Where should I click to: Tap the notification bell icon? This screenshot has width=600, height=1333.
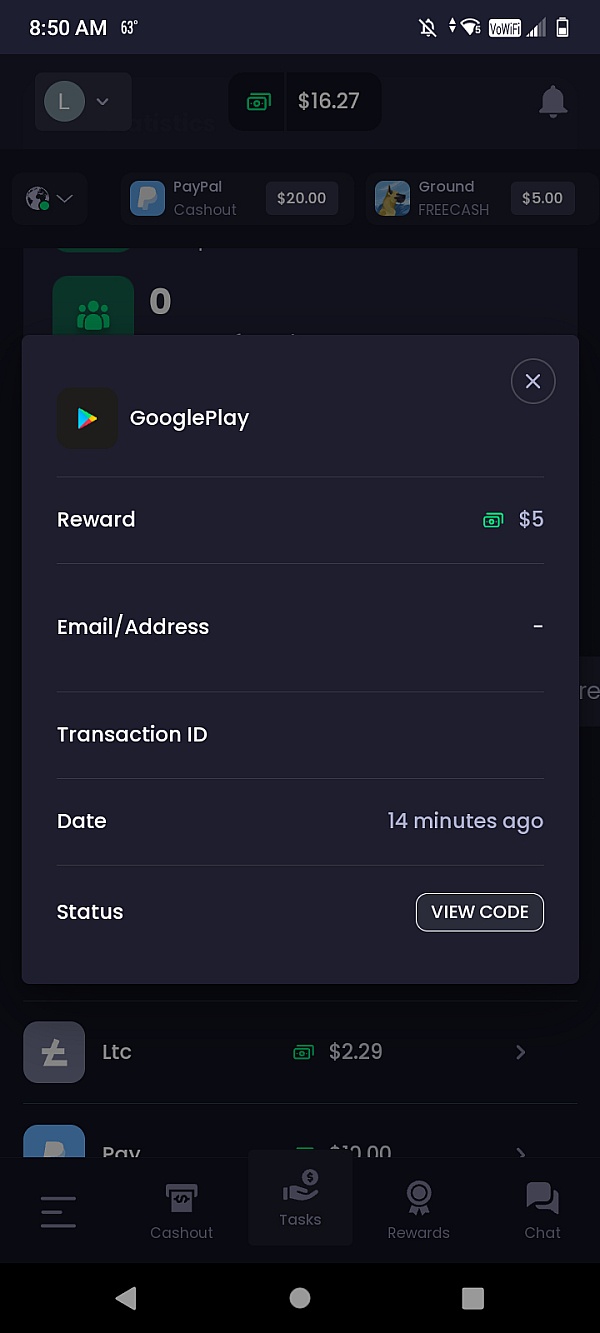click(x=552, y=101)
